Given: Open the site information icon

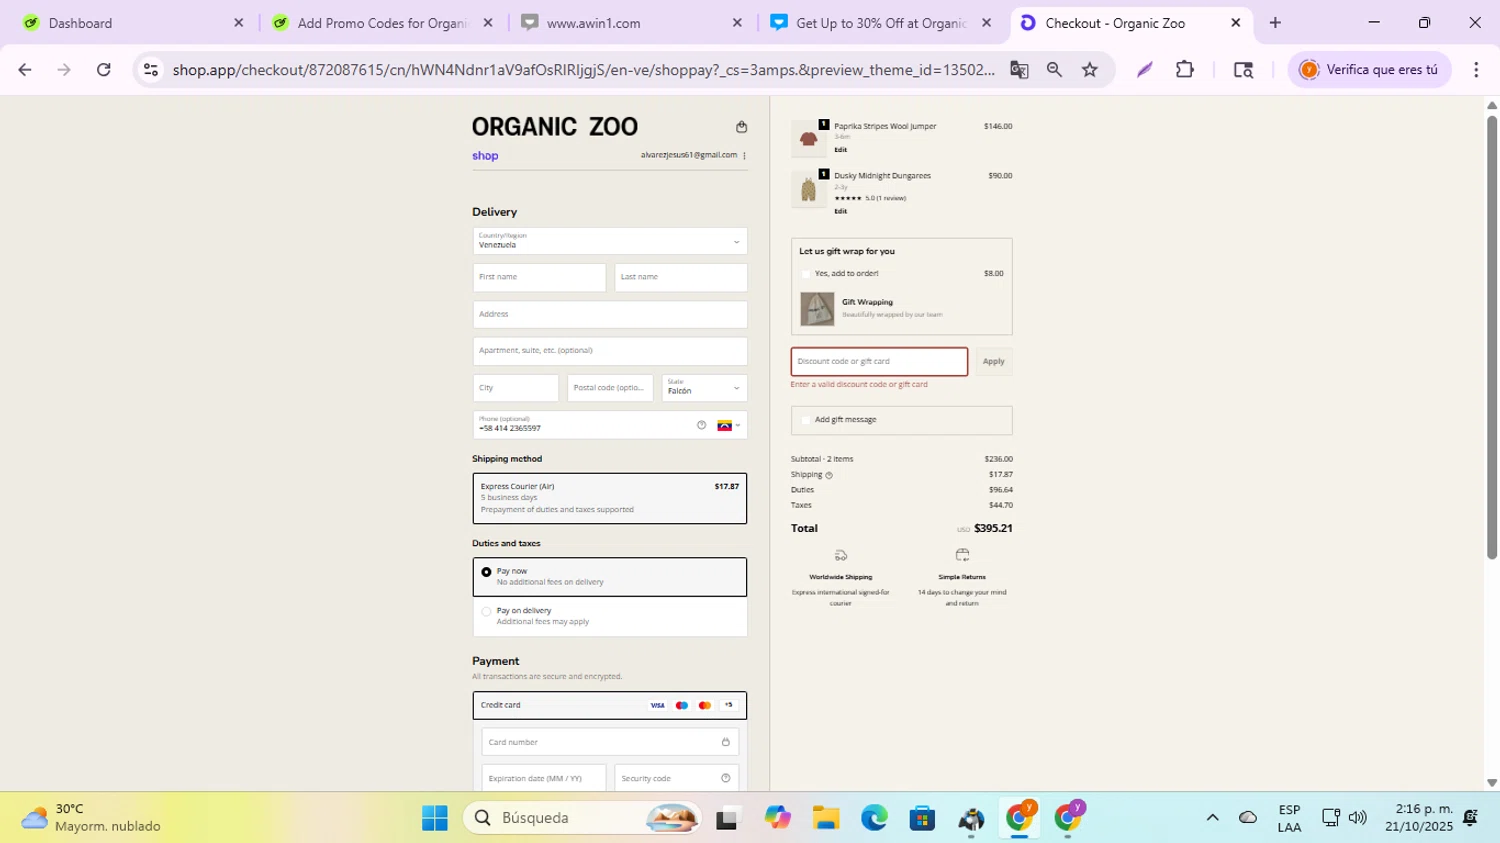Looking at the screenshot, I should pos(151,69).
